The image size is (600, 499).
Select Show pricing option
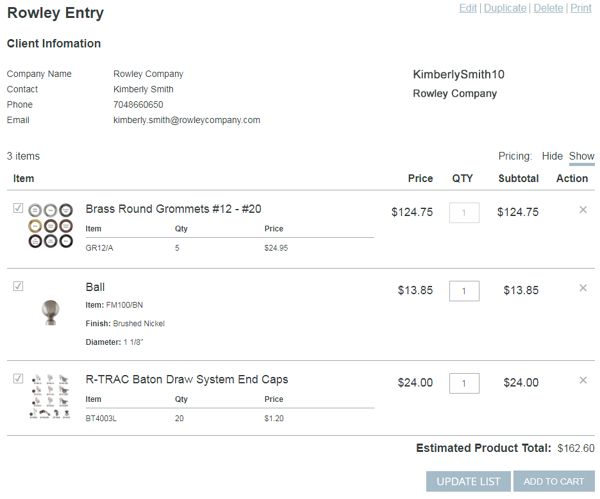point(582,156)
